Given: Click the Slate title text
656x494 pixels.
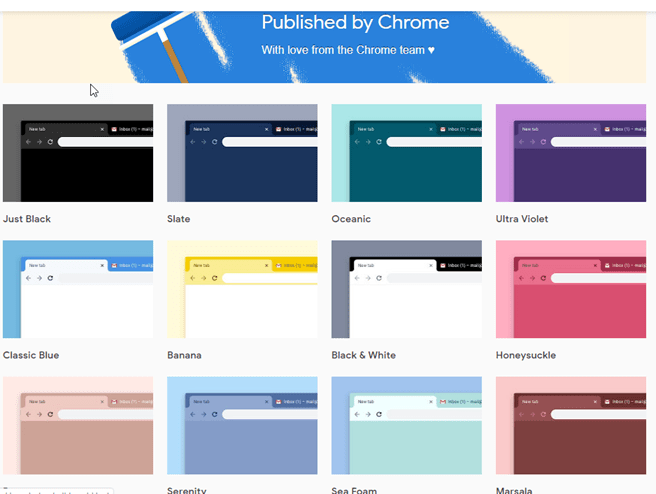Looking at the screenshot, I should [179, 219].
